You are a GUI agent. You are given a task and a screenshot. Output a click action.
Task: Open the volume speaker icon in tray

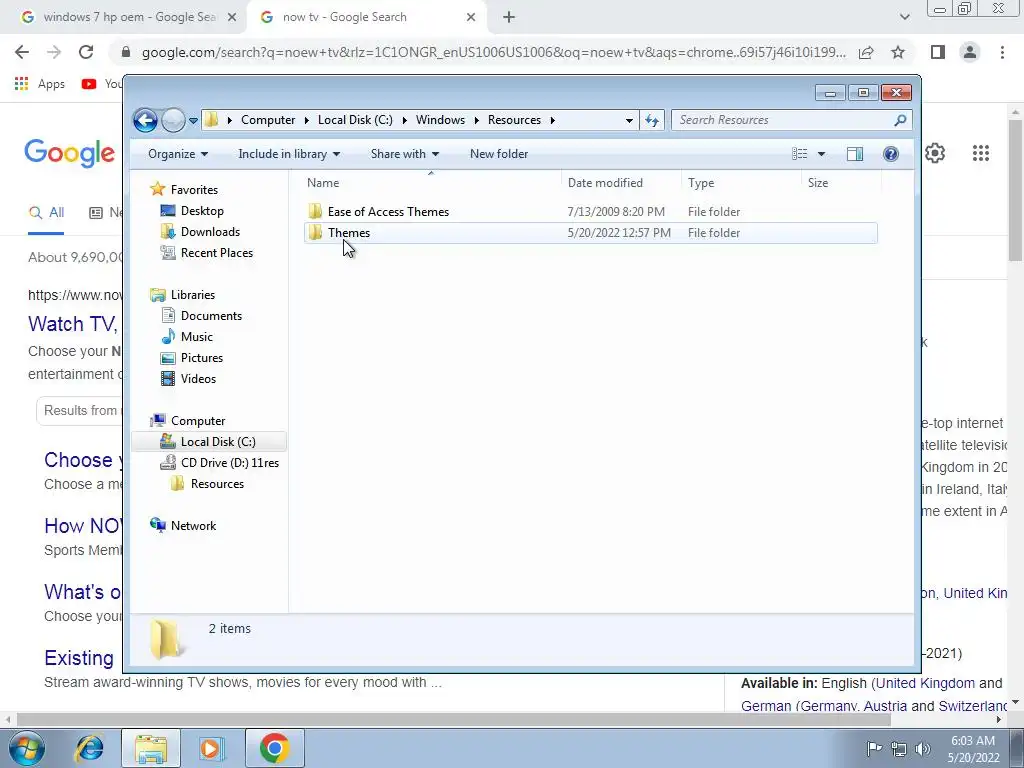coord(923,748)
